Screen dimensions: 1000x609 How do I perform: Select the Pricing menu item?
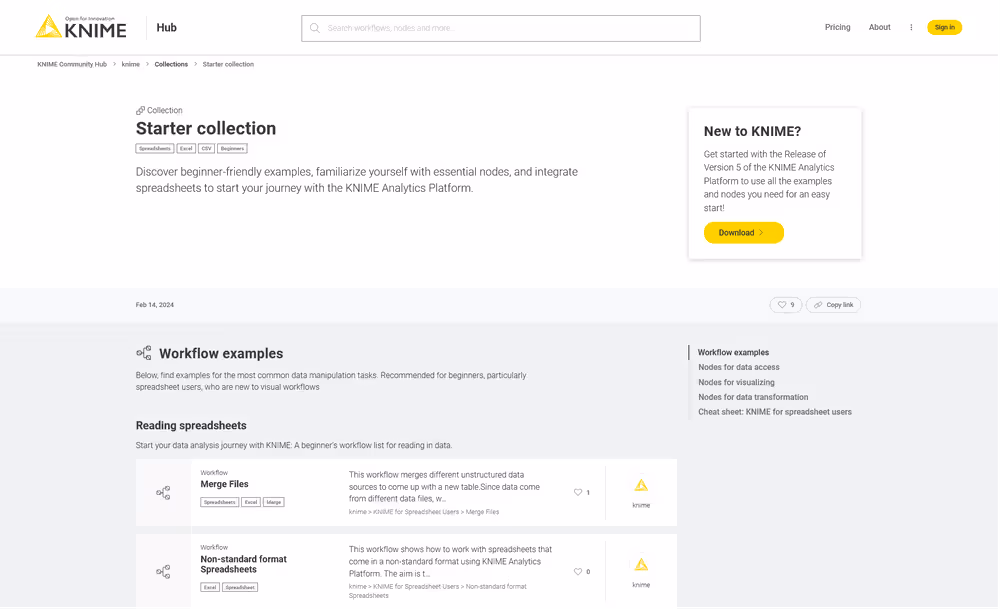(838, 27)
